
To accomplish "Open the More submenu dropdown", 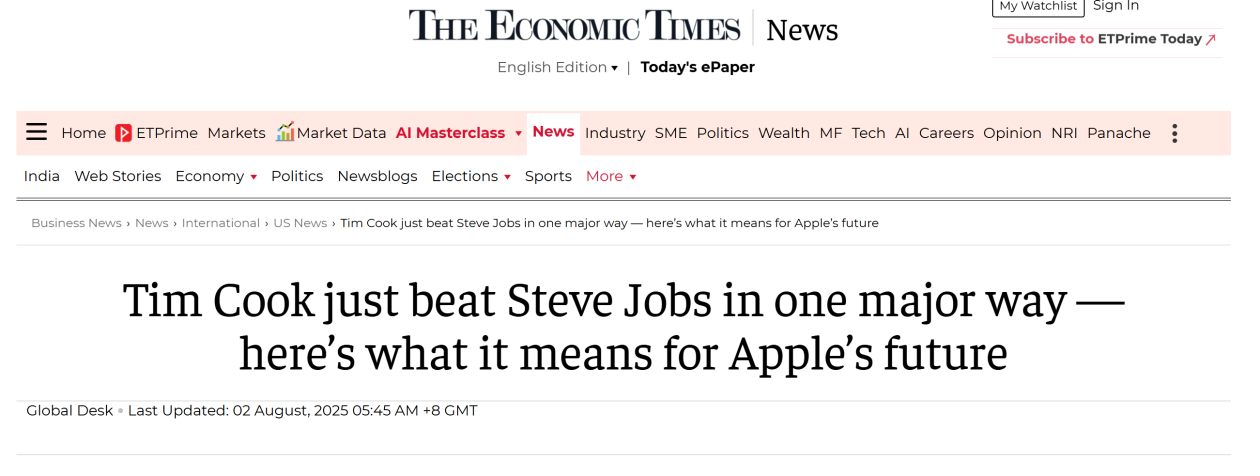I will click(x=611, y=177).
